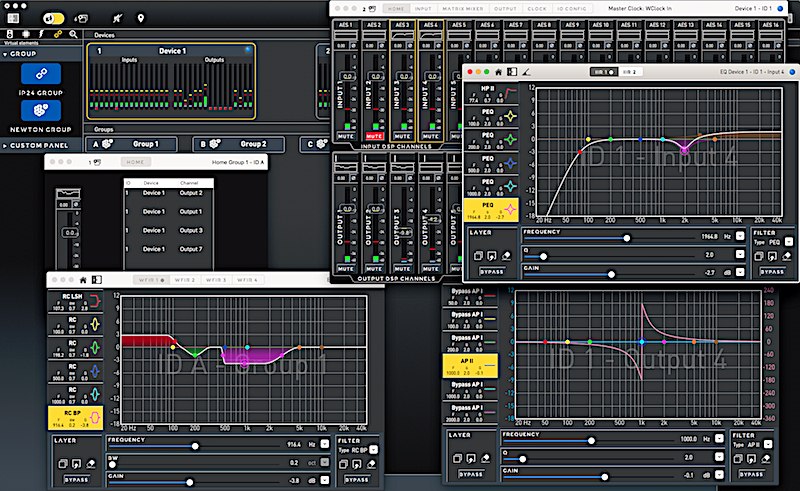Select the highlighted RC BP filter row
The width and height of the screenshot is (800, 491).
click(x=76, y=418)
